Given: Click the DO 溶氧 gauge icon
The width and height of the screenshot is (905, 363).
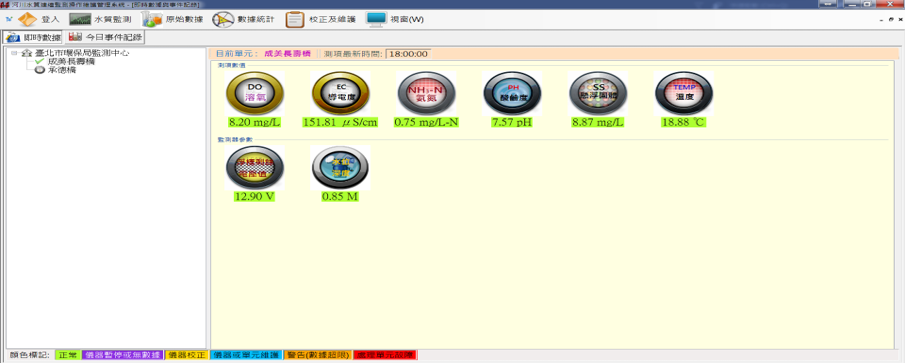Looking at the screenshot, I should (255, 94).
